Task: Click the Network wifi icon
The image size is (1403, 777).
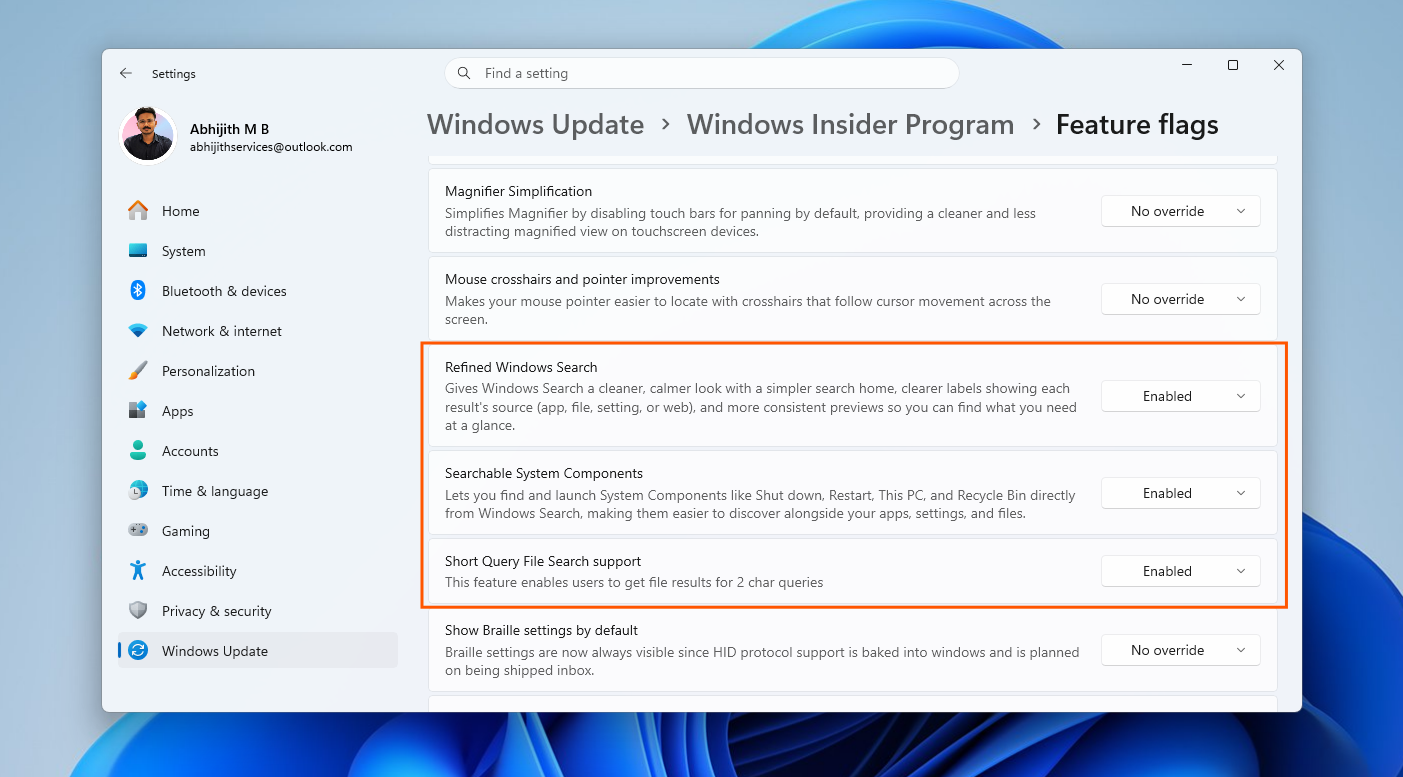Action: (138, 331)
